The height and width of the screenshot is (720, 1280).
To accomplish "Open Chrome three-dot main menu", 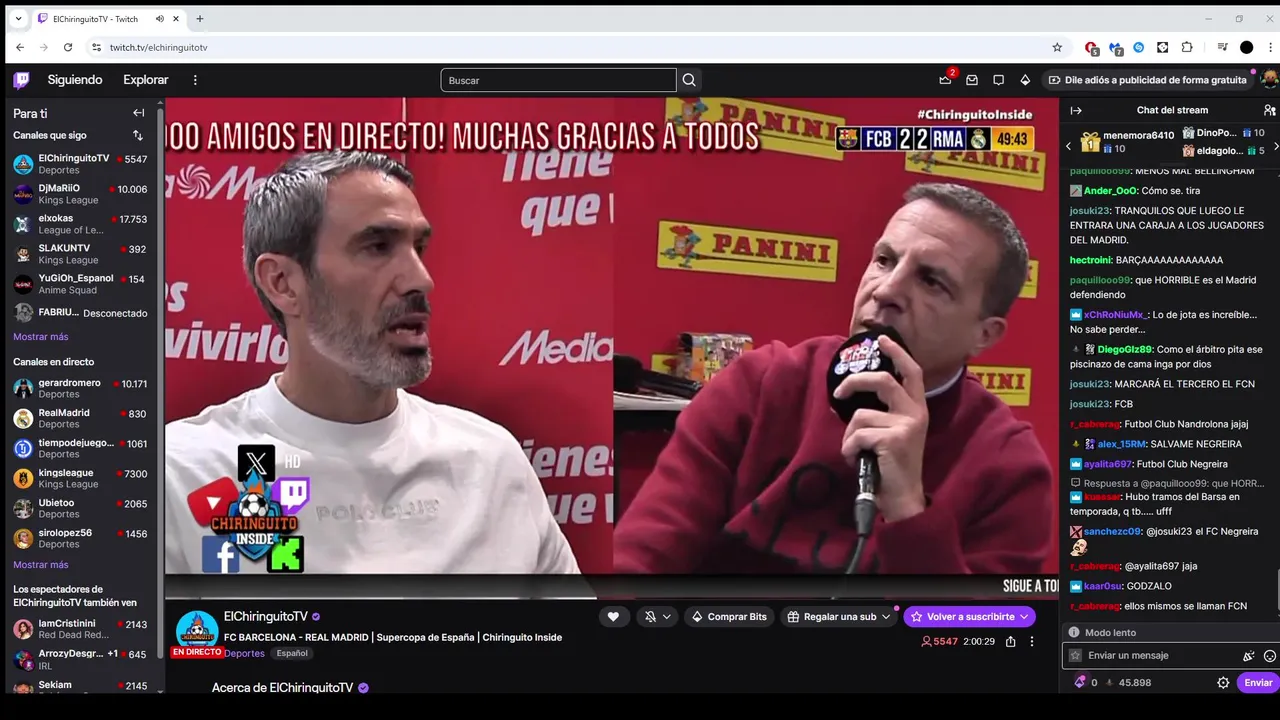I will coord(1269,47).
